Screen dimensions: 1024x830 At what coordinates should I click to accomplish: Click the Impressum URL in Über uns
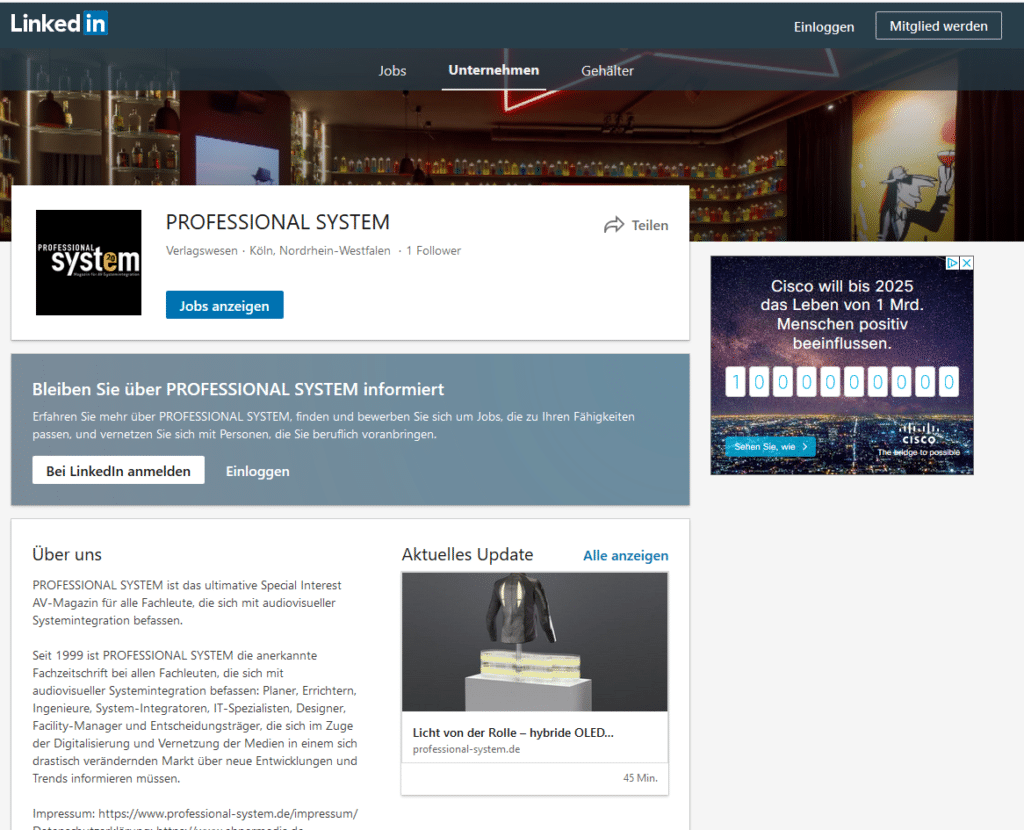pos(228,814)
